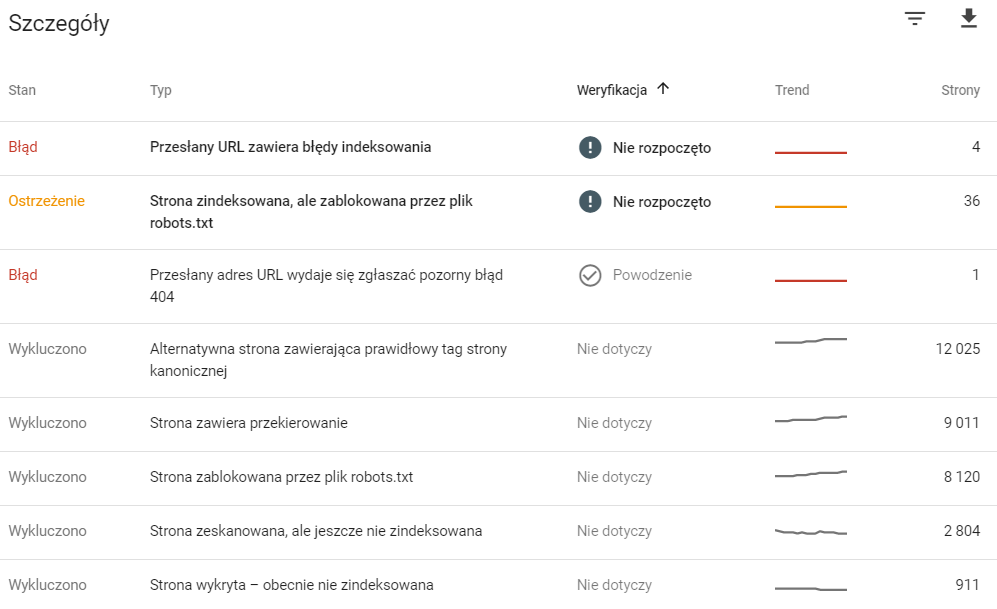Viewport: 997px width, 609px height.
Task: Sort by the Strony column header
Action: point(961,90)
